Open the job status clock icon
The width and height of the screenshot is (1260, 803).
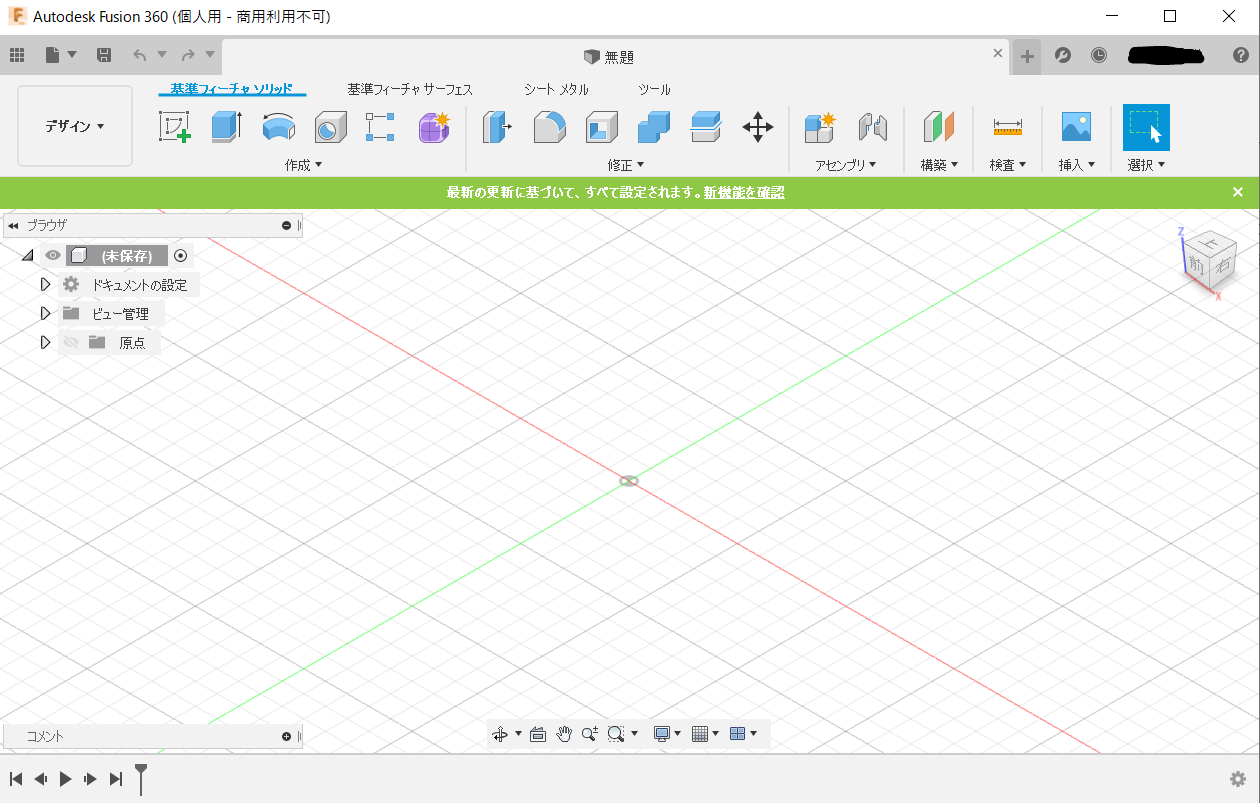coord(1099,55)
